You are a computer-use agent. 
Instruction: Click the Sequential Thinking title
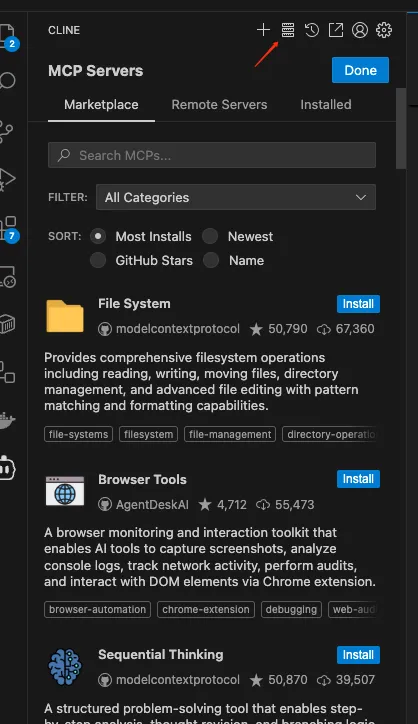pos(161,655)
